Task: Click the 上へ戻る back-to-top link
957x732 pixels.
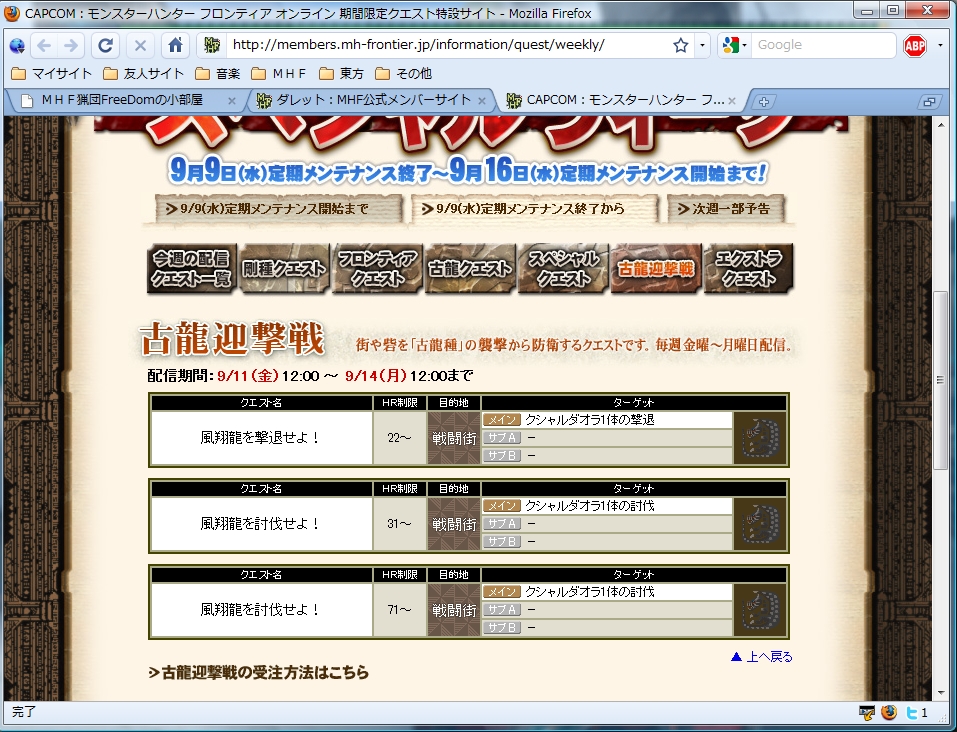Action: [761, 657]
